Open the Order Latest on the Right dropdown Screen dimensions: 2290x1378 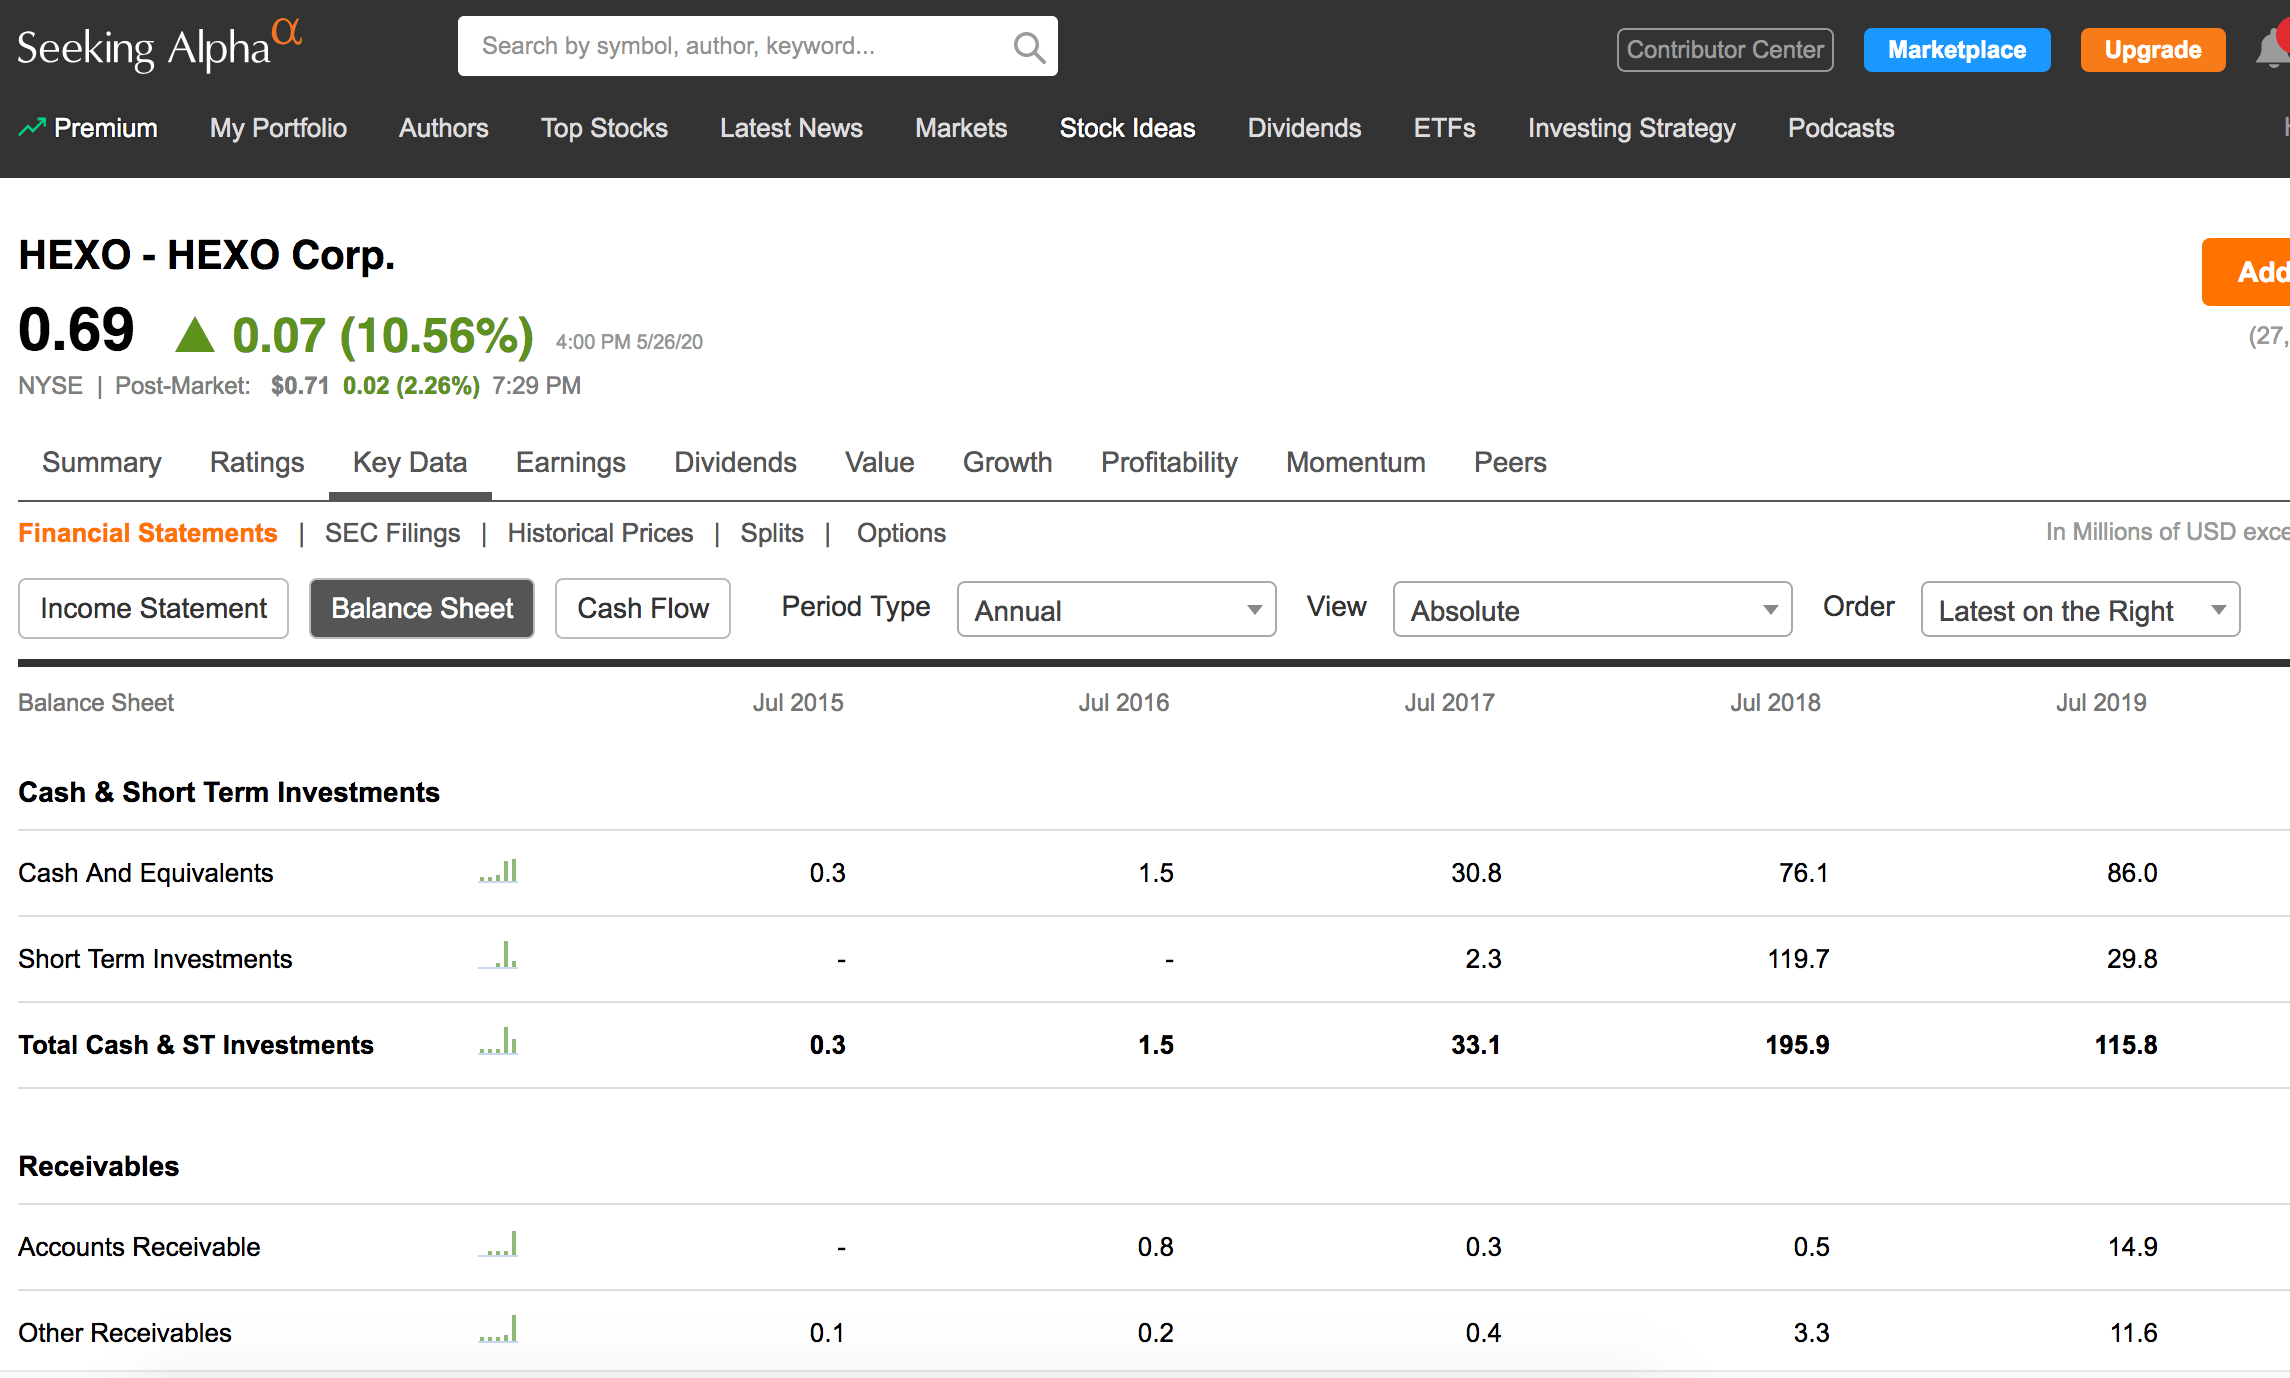[x=2079, y=609]
